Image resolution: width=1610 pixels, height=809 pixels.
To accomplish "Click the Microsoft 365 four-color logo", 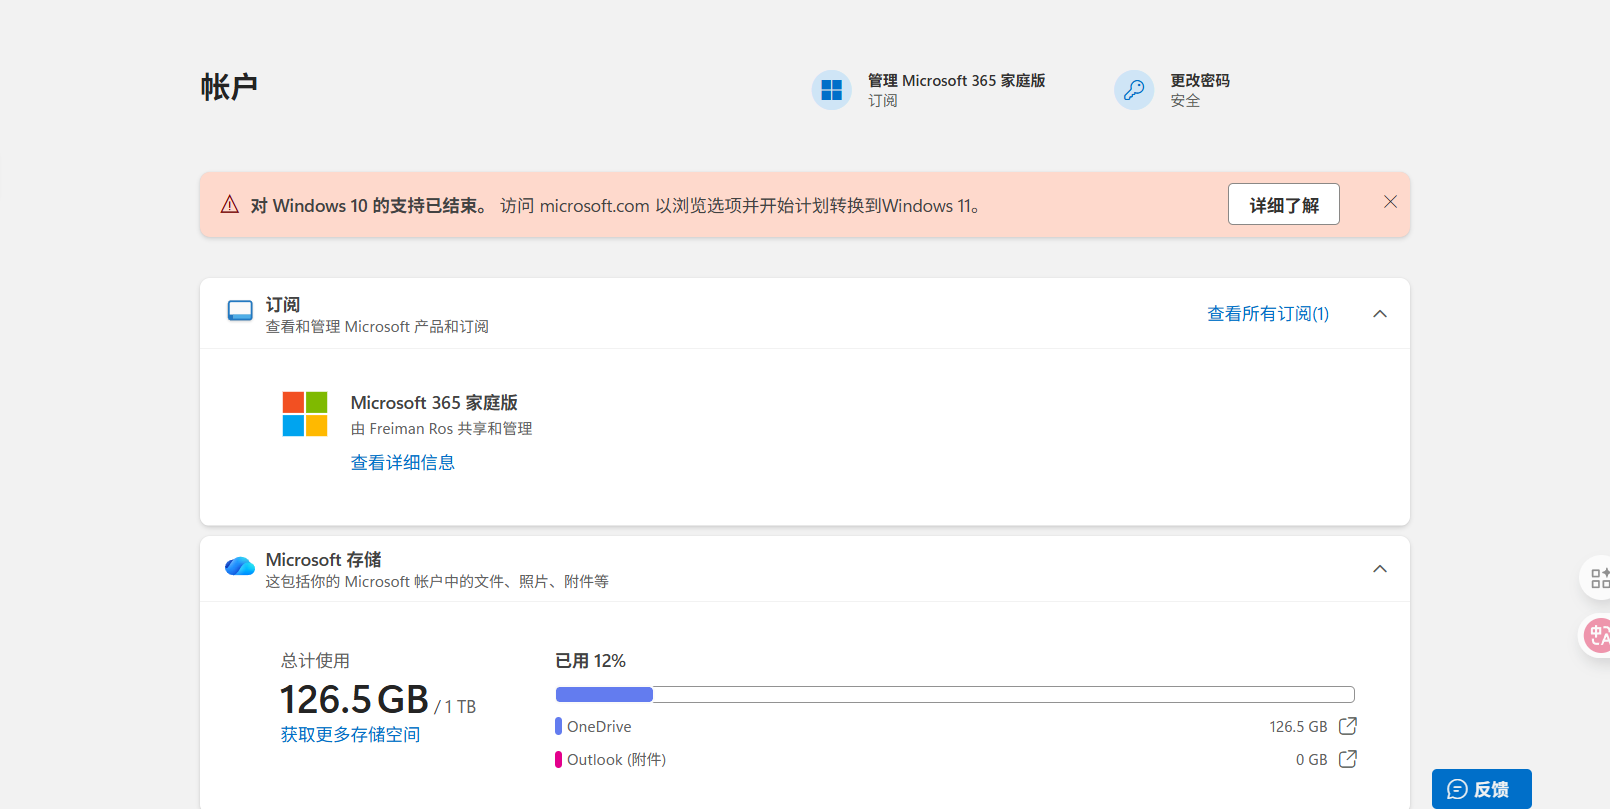I will pos(305,414).
